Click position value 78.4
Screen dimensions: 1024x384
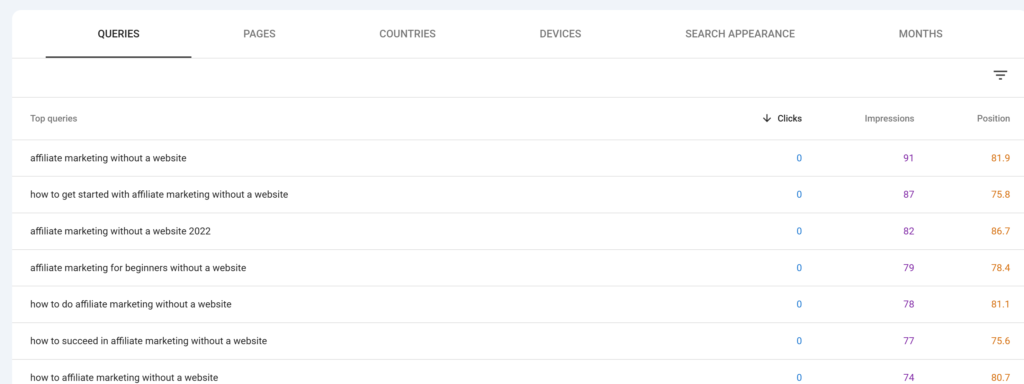click(1000, 268)
